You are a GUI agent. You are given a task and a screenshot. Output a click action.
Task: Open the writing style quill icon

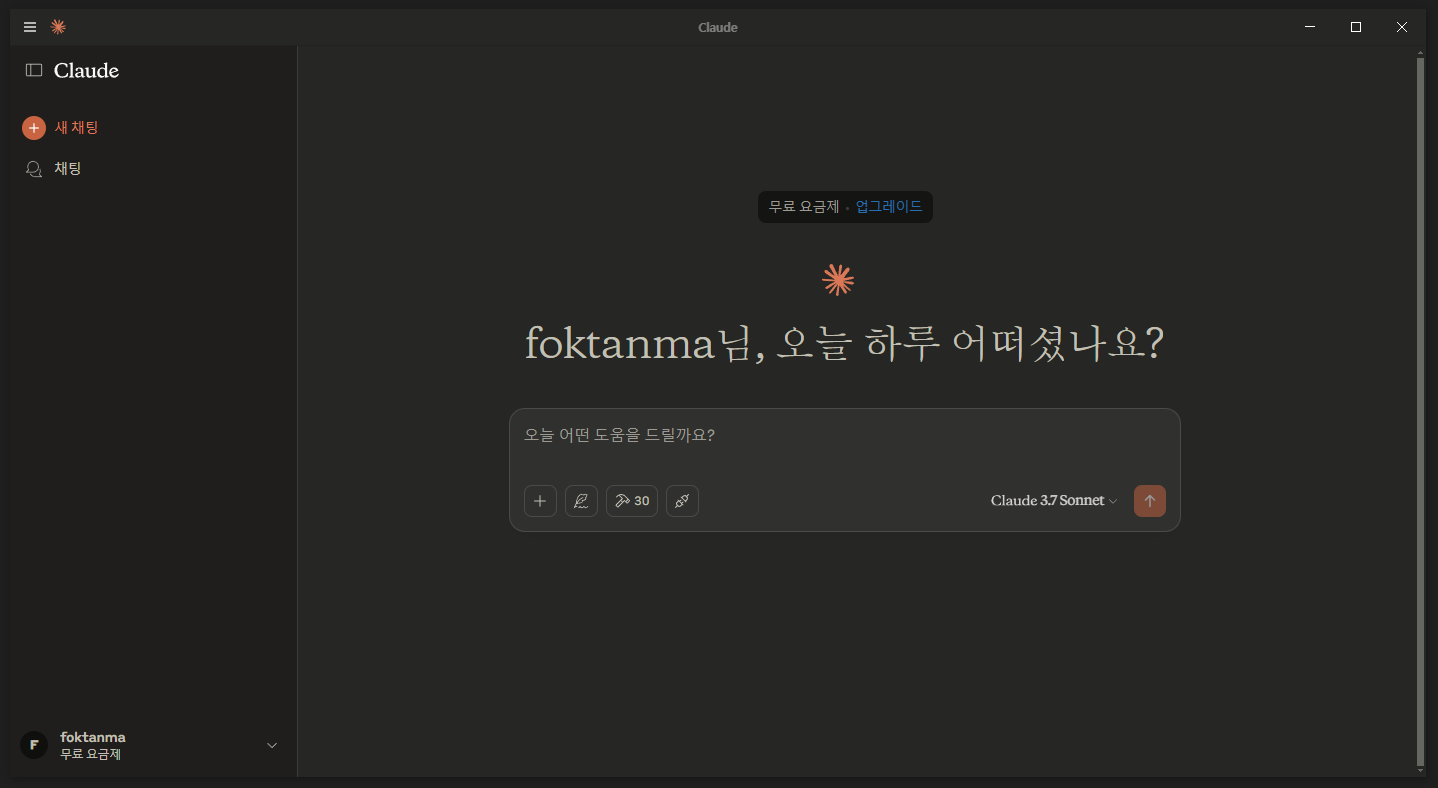(x=581, y=501)
